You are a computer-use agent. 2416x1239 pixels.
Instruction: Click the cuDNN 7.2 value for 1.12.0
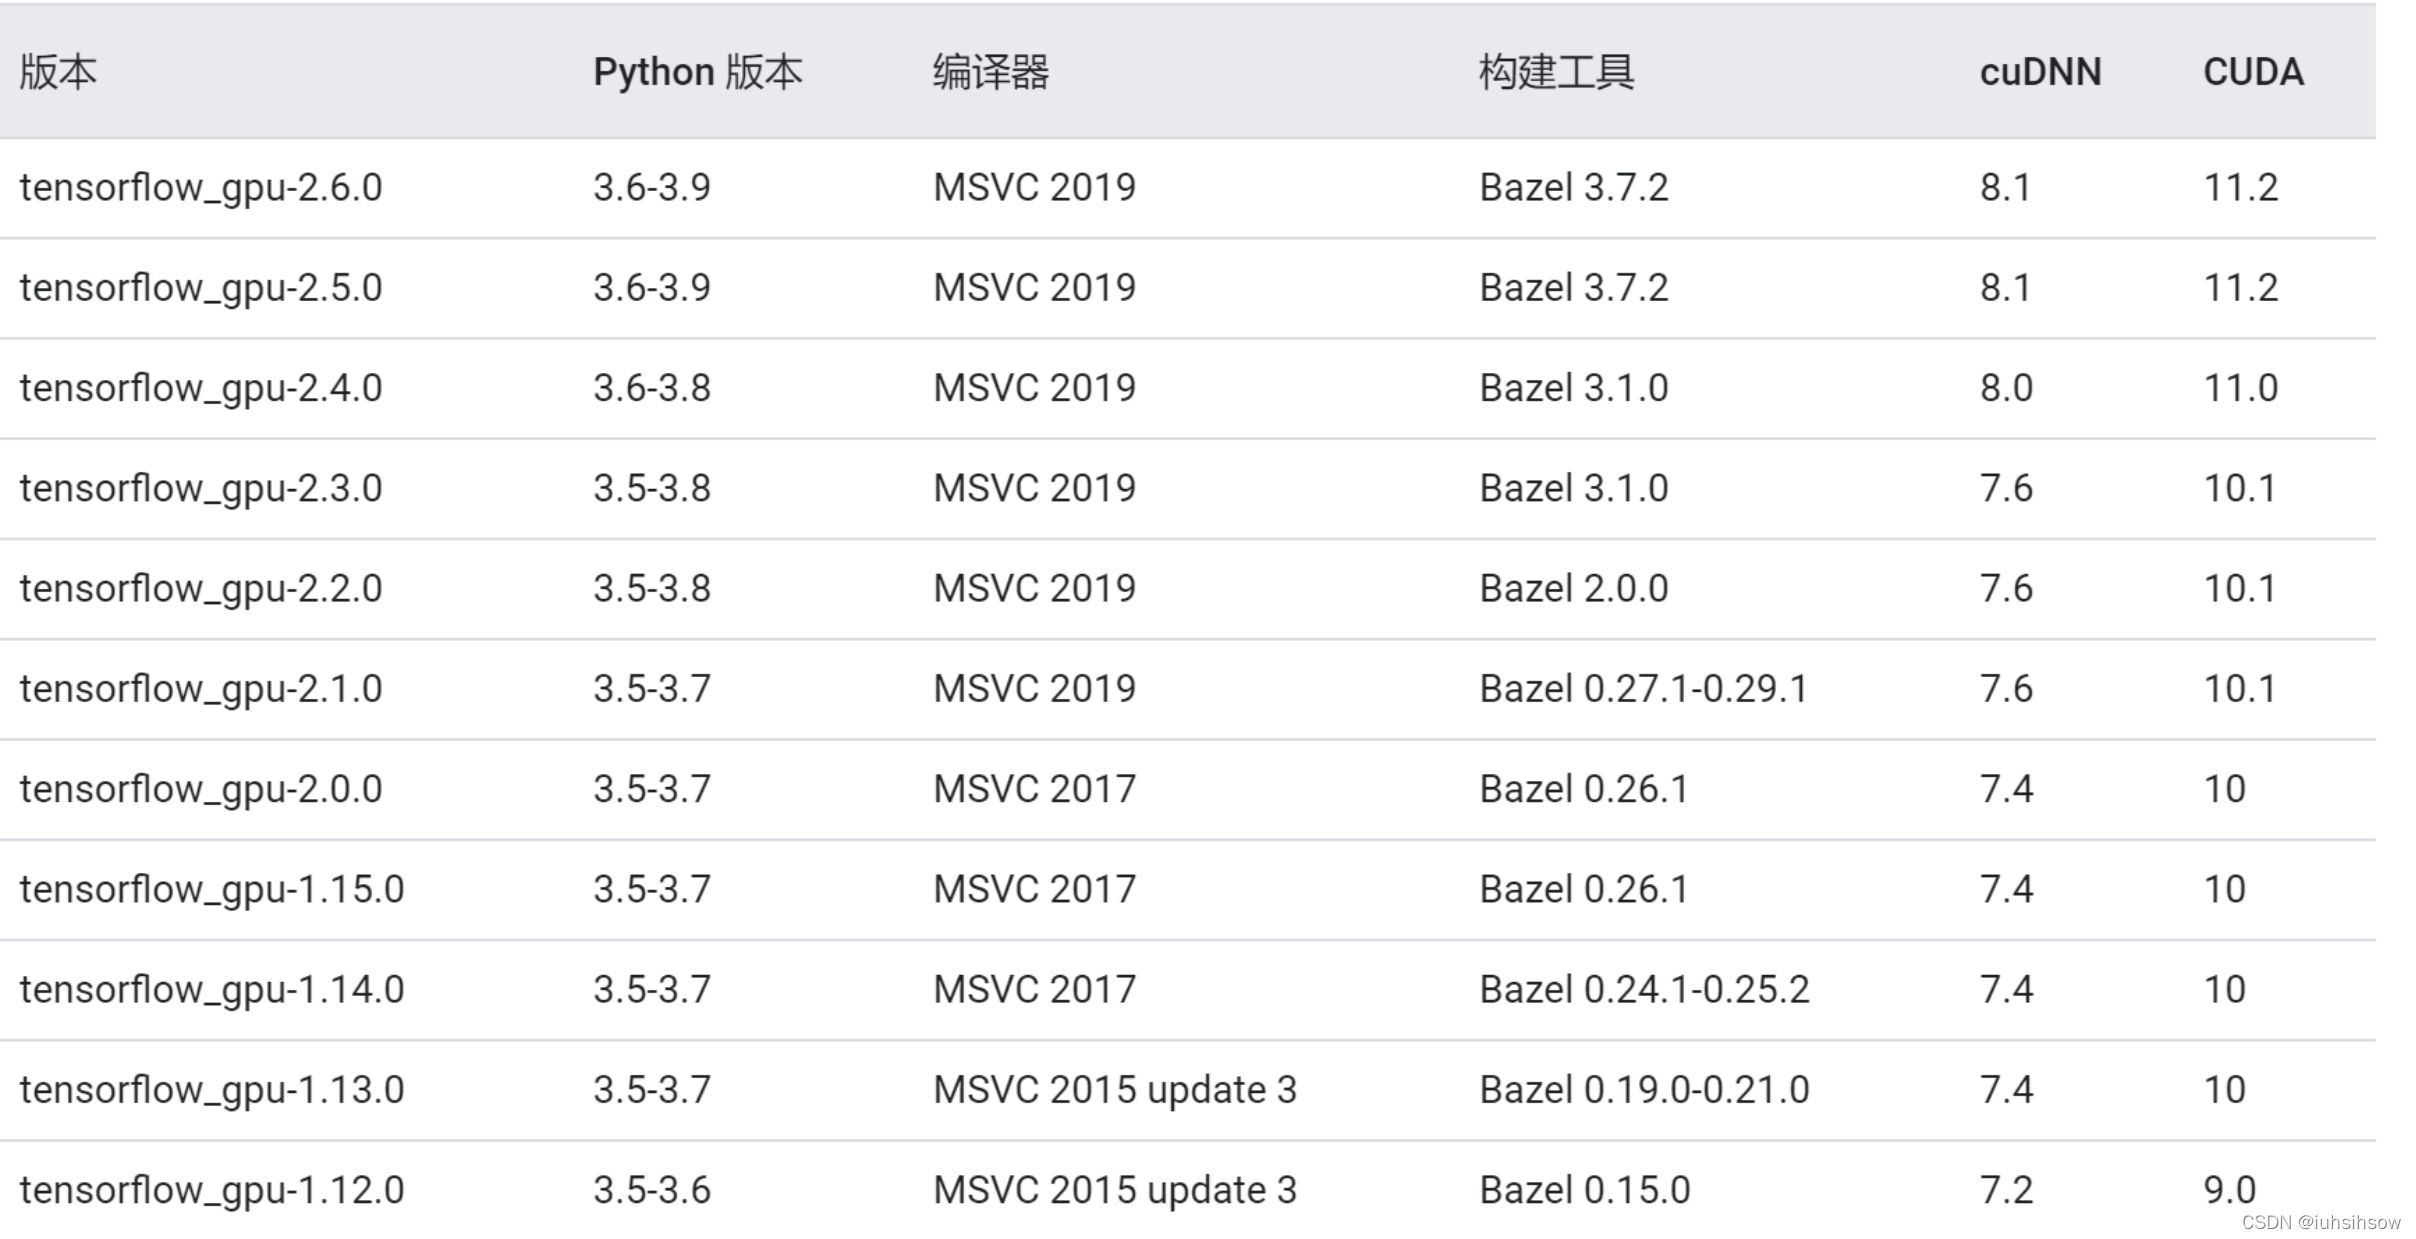(2010, 1189)
